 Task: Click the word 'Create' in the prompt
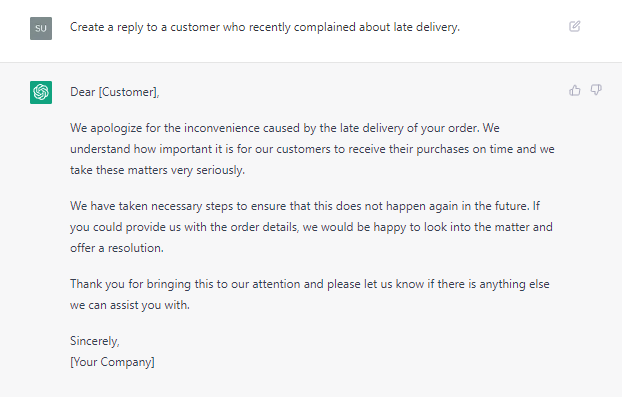(87, 27)
